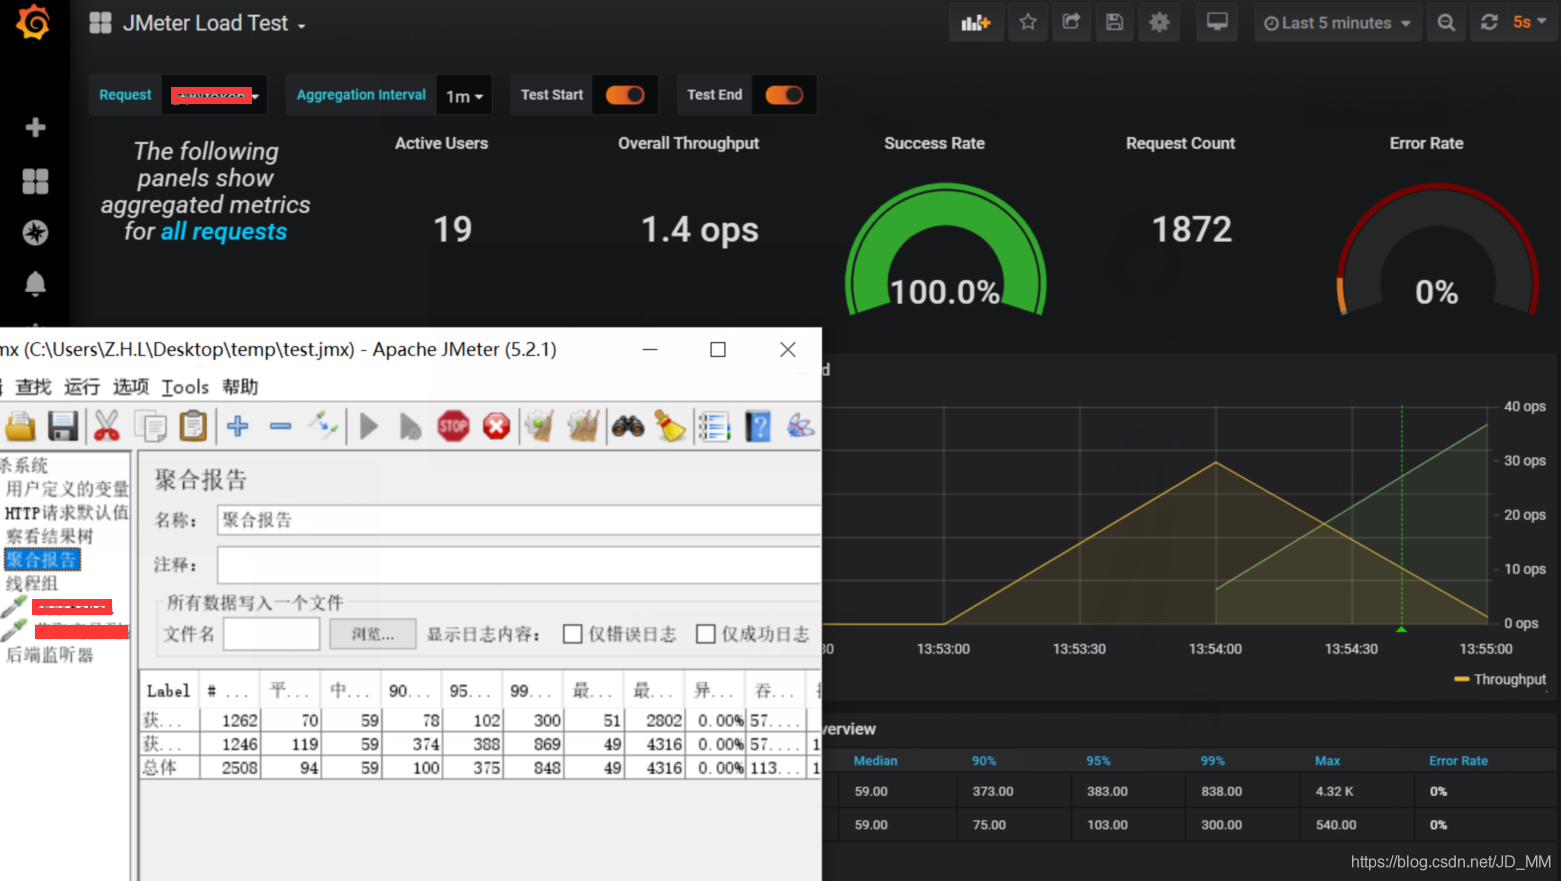
Task: Click Add panel icon in Grafana header
Action: 975,23
